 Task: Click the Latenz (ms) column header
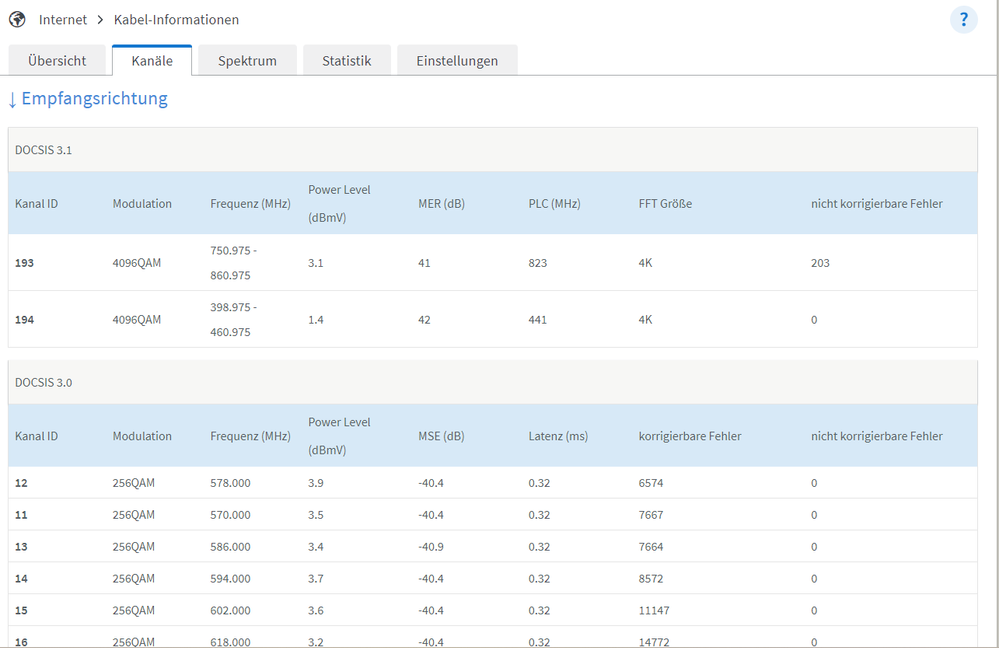tap(560, 436)
